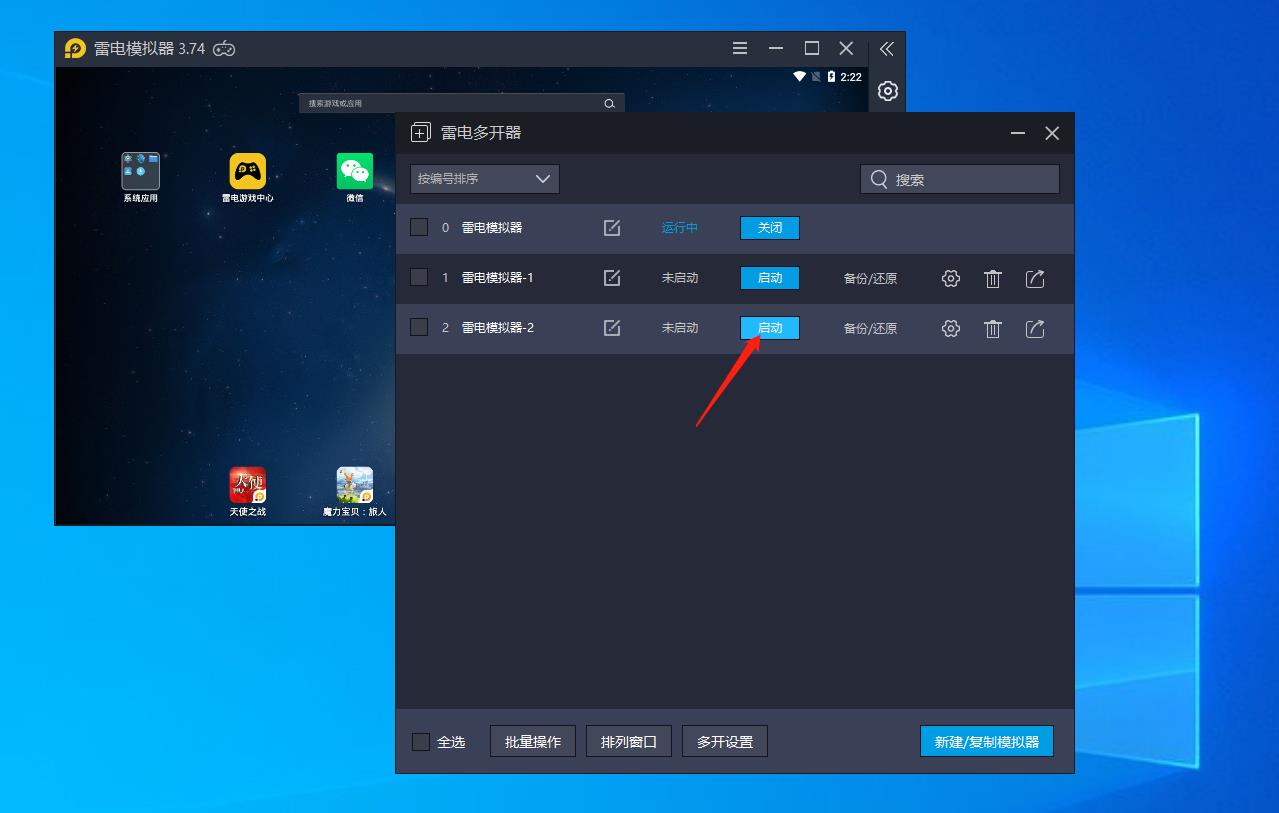Delete 雷电模拟器-1 with trash icon
The width and height of the screenshot is (1279, 813).
coord(993,279)
